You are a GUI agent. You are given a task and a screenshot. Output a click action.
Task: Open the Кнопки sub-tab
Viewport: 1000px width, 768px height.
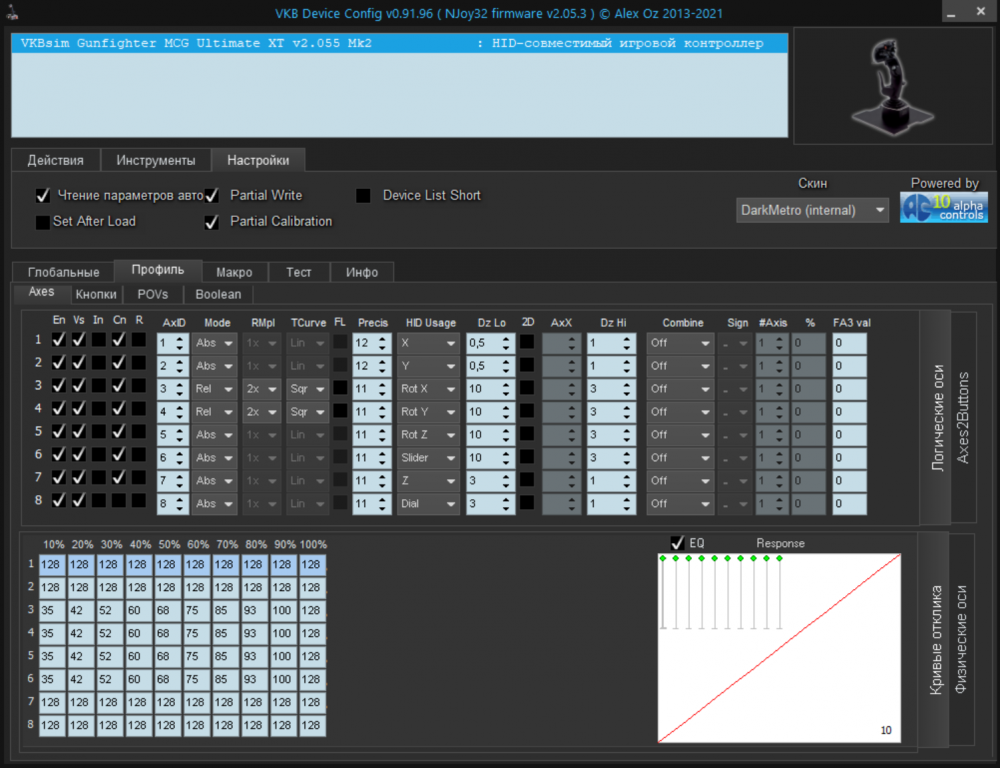(96, 294)
